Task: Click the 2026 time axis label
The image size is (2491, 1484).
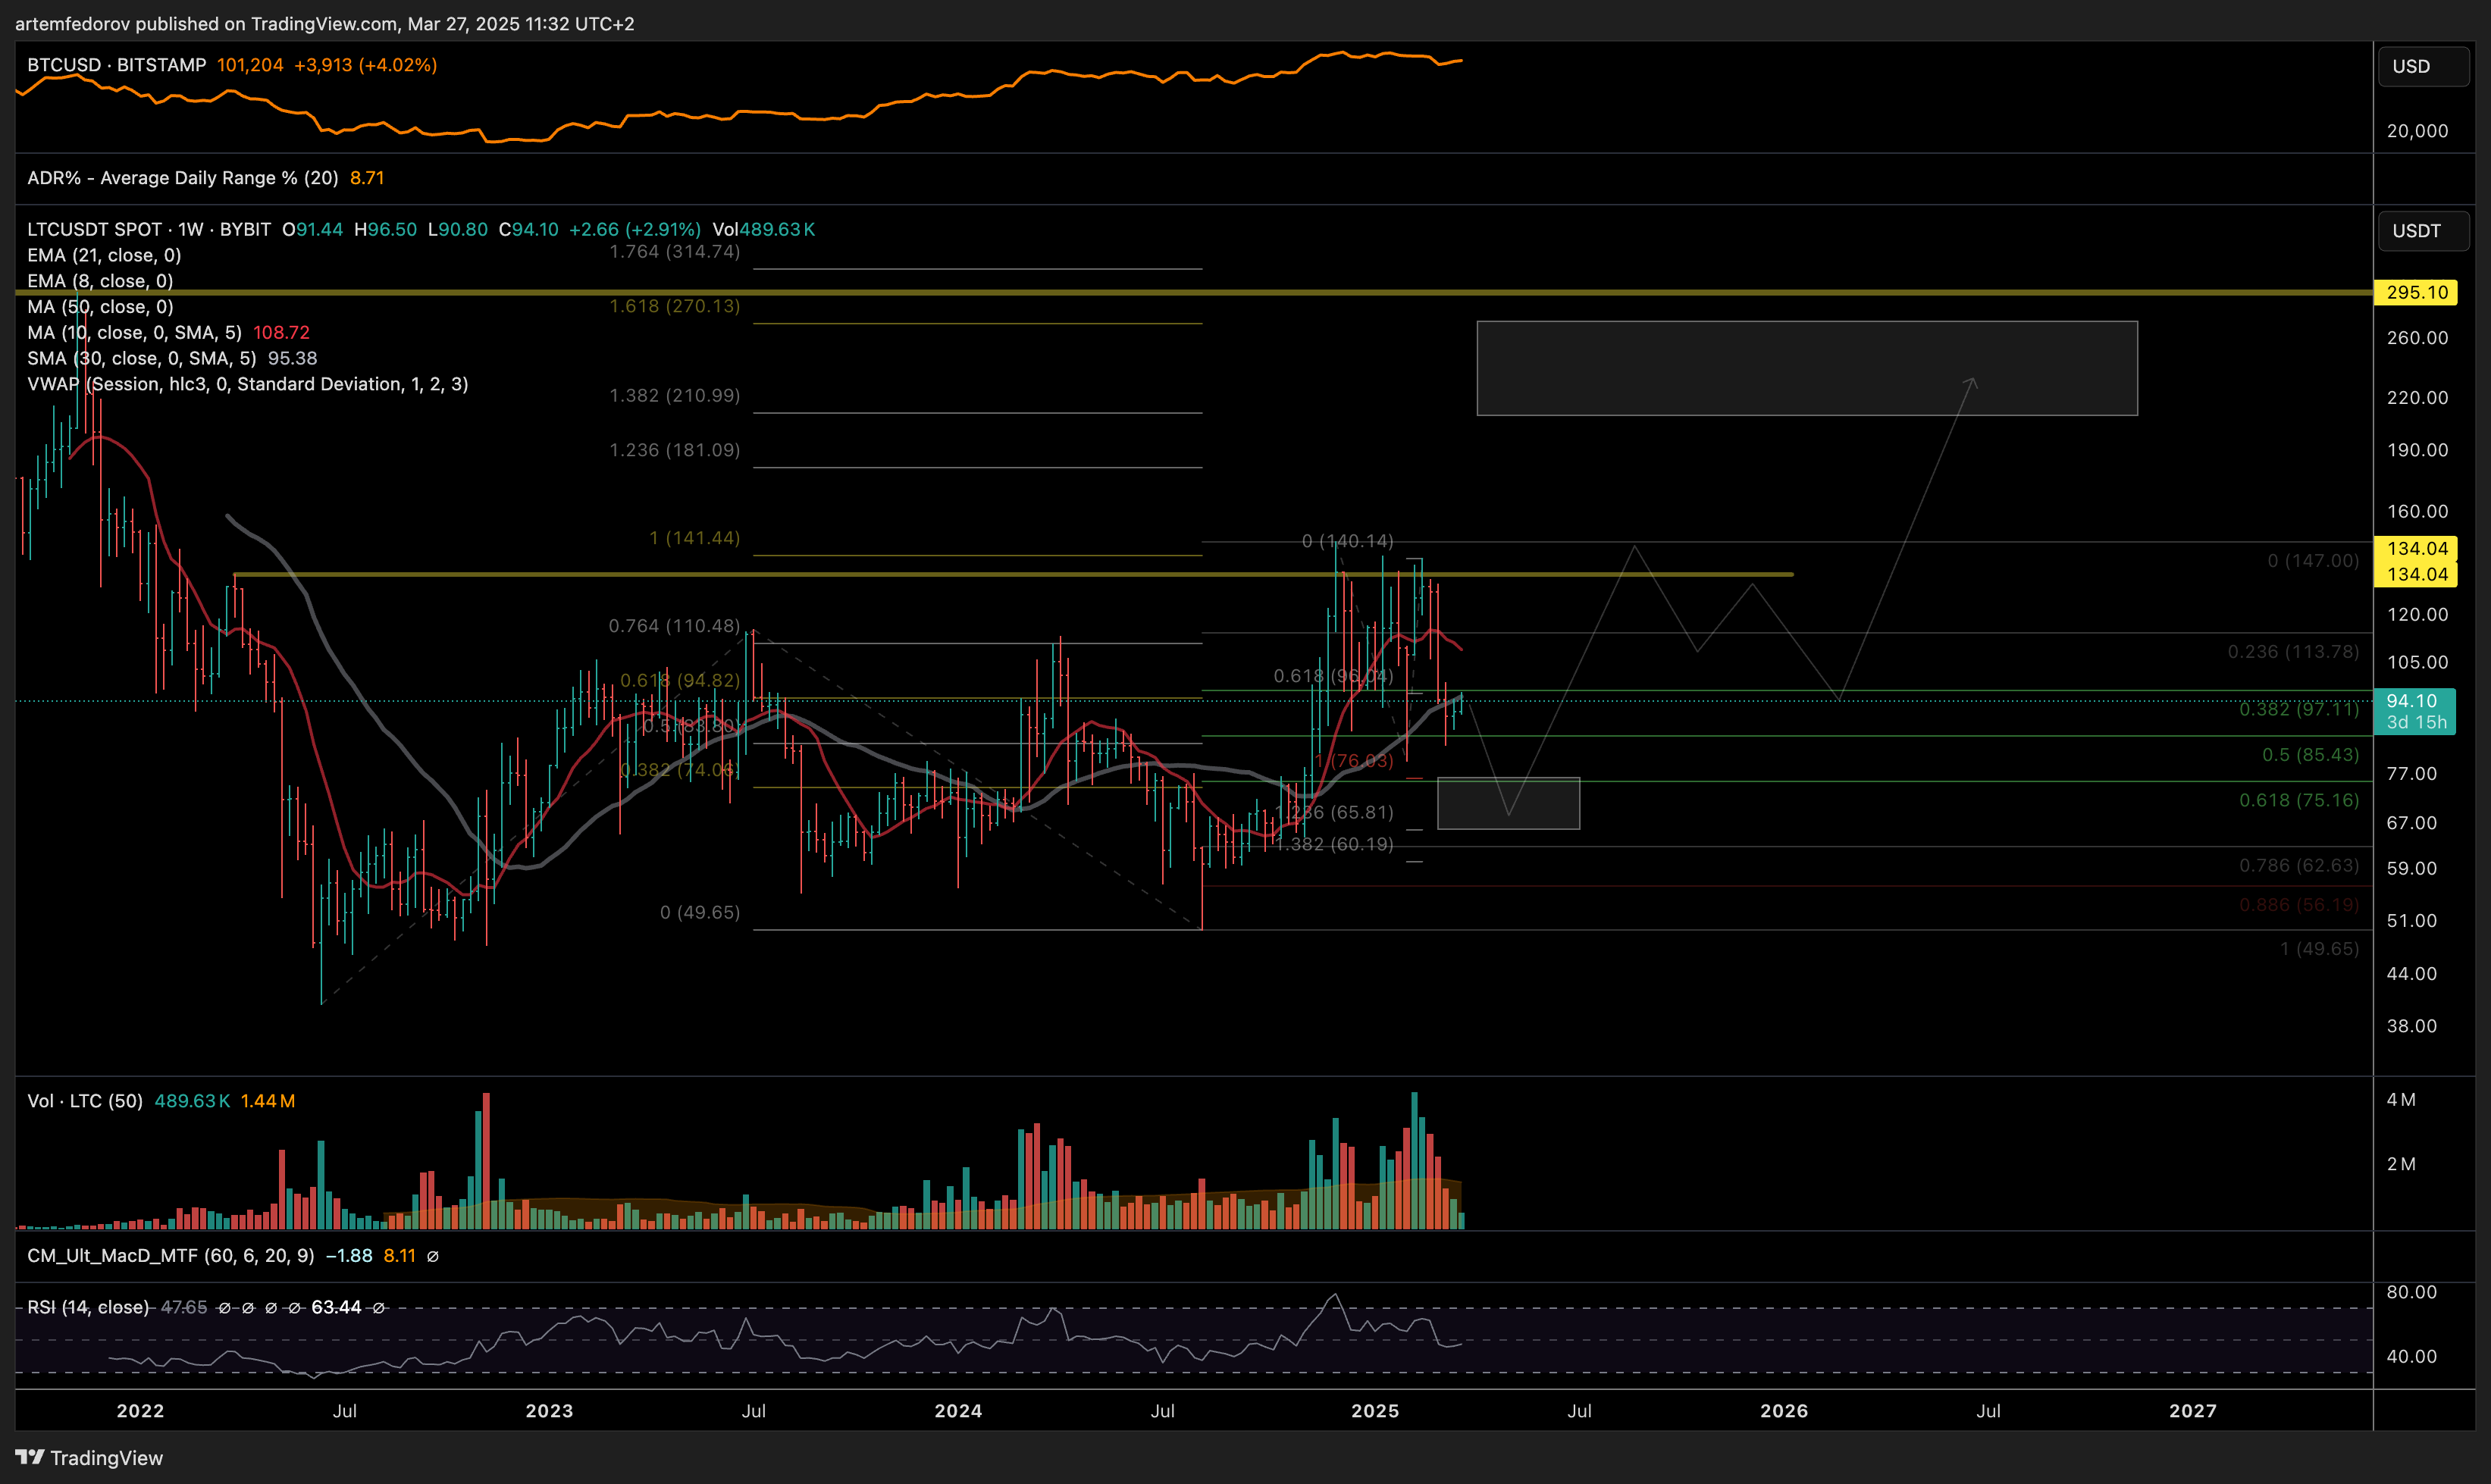Action: point(1784,1411)
